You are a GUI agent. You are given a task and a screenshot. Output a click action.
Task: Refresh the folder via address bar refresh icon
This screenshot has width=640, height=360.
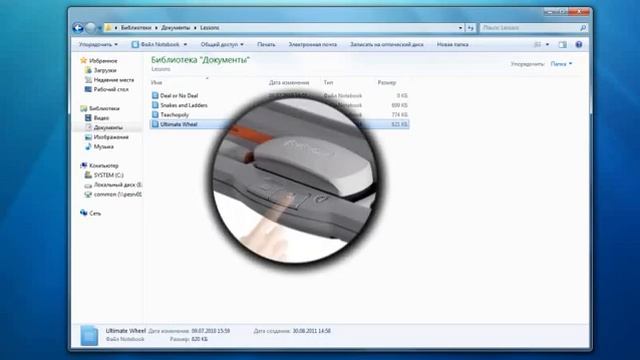[x=471, y=28]
